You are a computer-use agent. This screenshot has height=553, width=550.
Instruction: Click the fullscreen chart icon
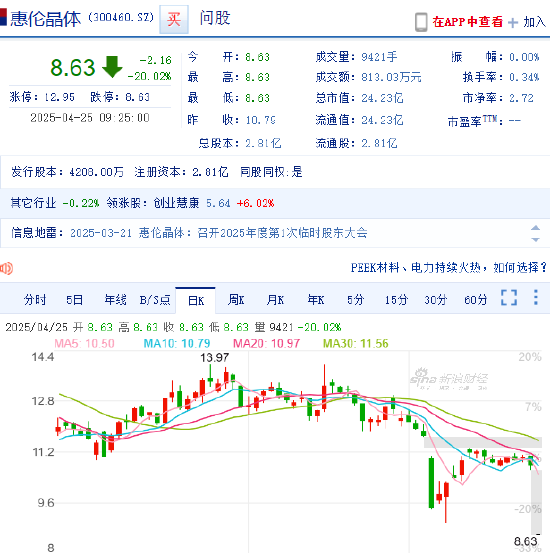click(509, 298)
